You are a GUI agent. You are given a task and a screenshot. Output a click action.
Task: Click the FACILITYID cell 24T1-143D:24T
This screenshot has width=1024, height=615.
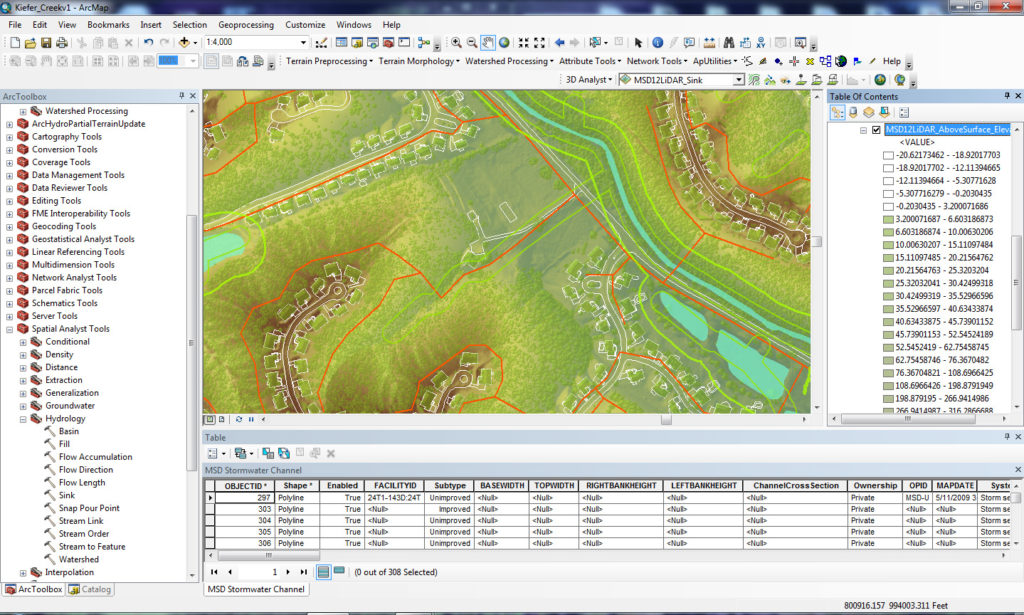coord(394,497)
